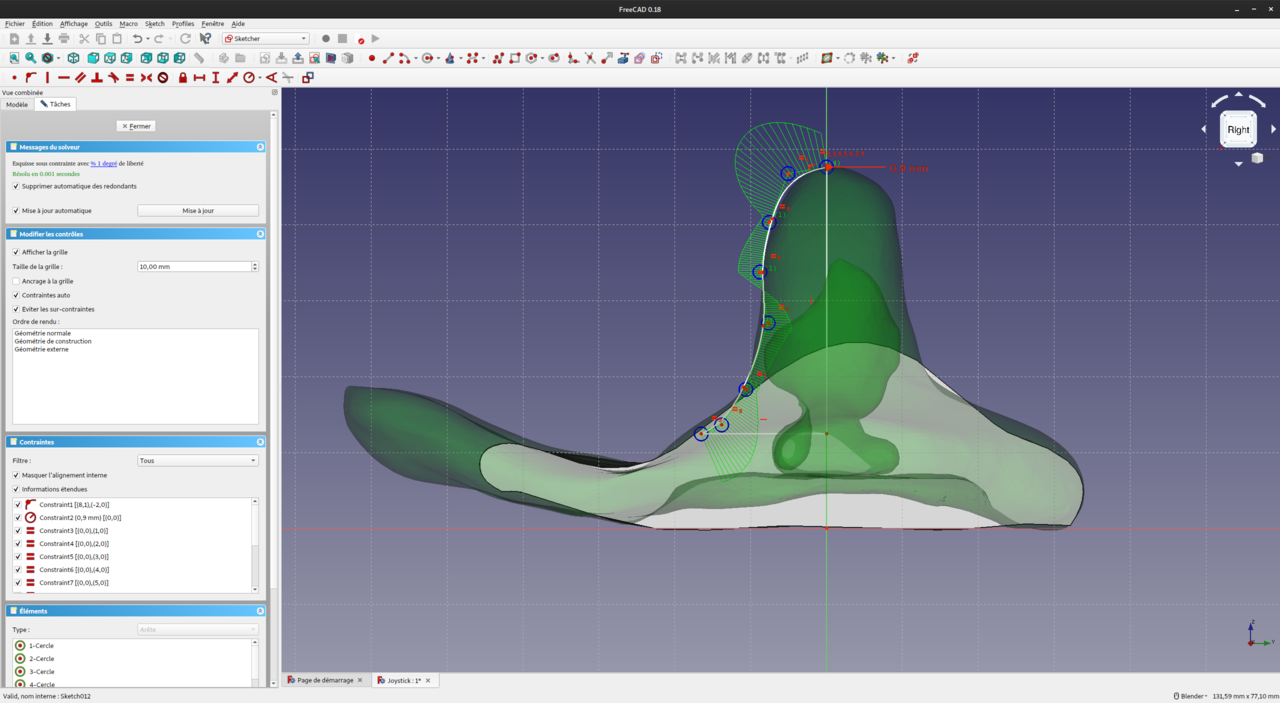The height and width of the screenshot is (703, 1280).
Task: Collapse the 'Éléments' panel
Action: (x=260, y=611)
